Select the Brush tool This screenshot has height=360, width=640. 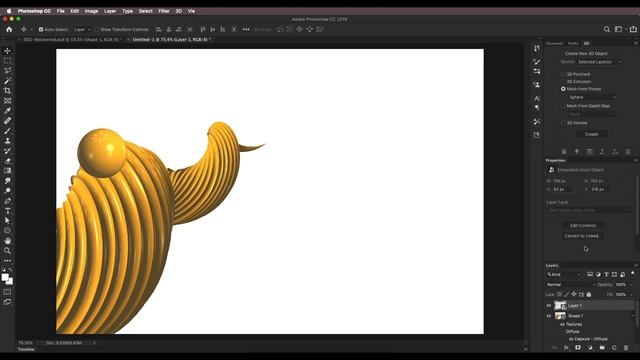tap(7, 131)
